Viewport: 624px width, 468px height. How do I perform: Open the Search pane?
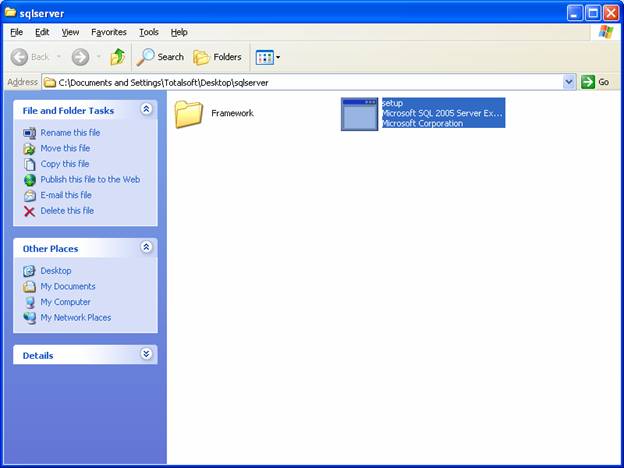click(x=160, y=57)
